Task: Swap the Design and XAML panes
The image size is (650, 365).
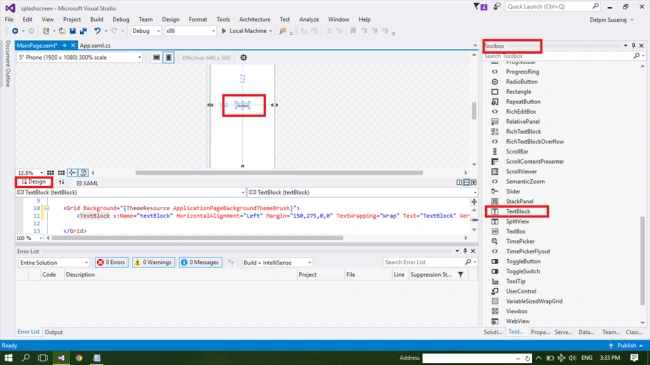Action: coord(62,182)
